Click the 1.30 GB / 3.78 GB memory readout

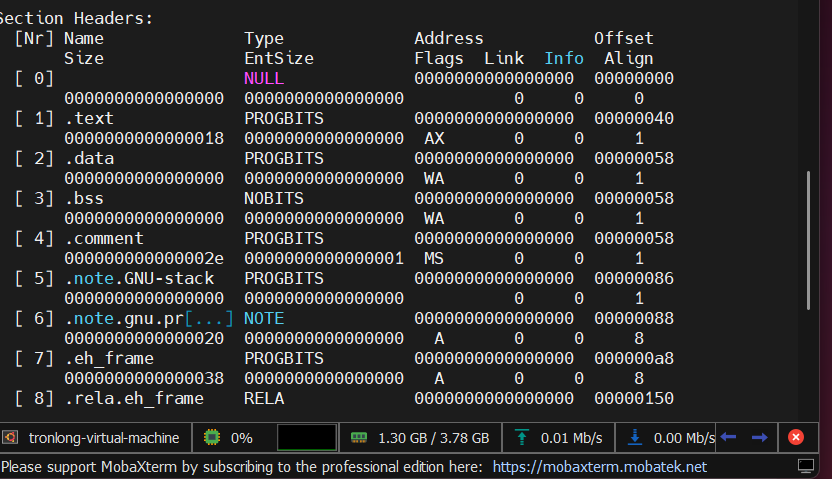434,438
